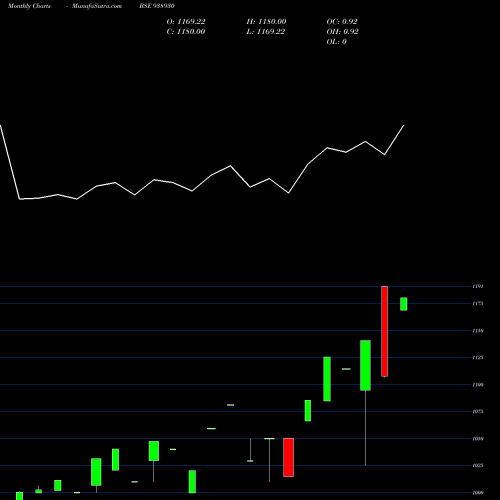Click the "OL: 0" reading
The image size is (500, 500).
pos(337,42)
